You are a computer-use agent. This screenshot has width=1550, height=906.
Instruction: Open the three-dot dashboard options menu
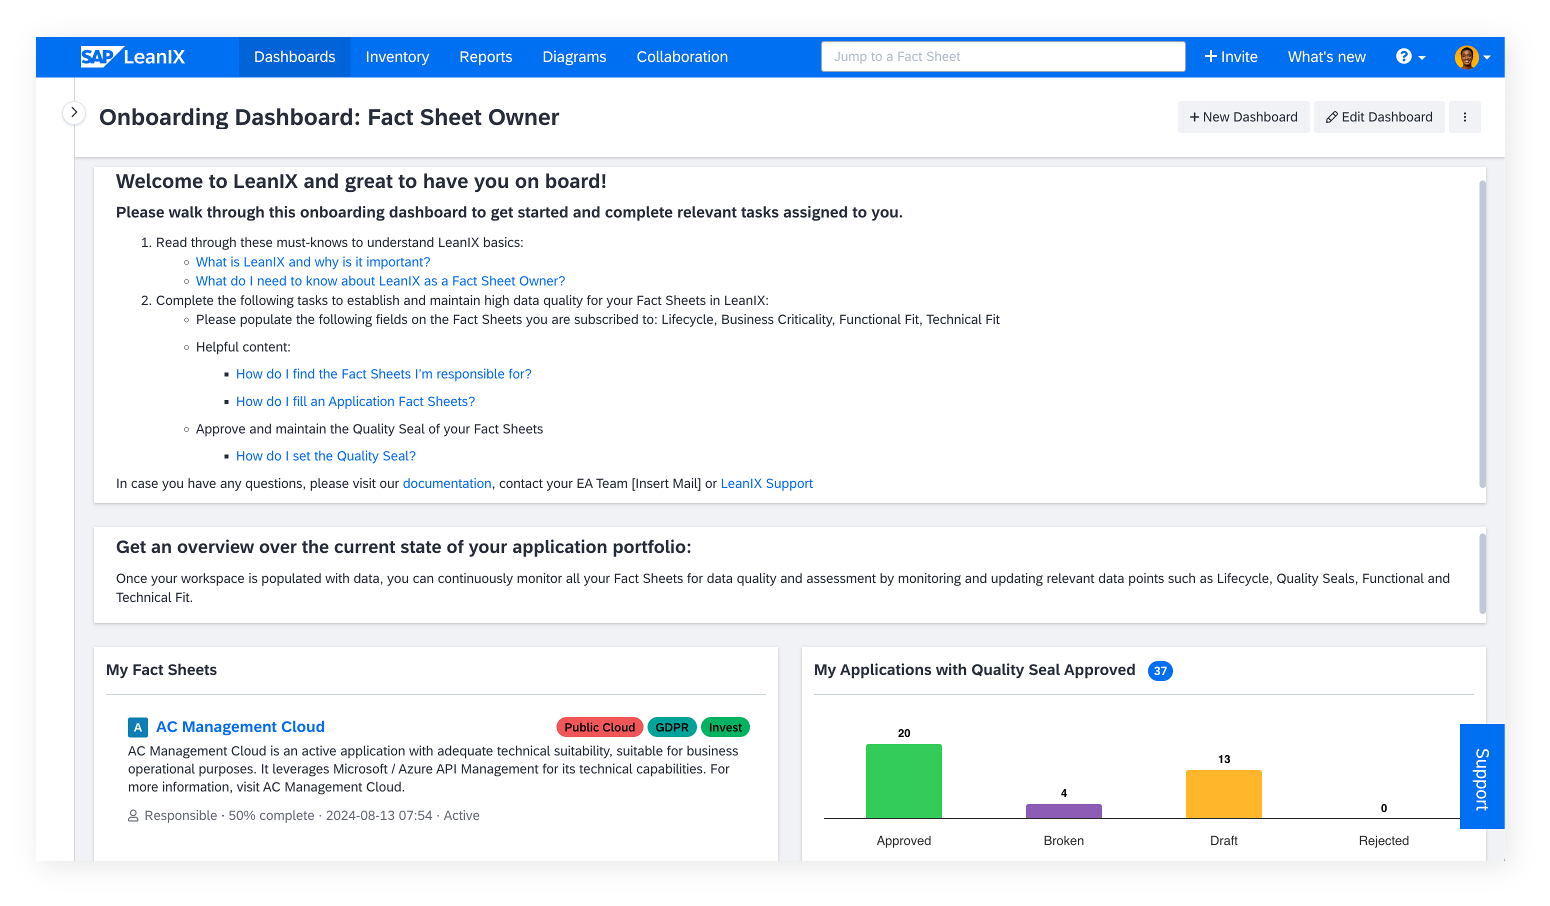click(x=1465, y=117)
